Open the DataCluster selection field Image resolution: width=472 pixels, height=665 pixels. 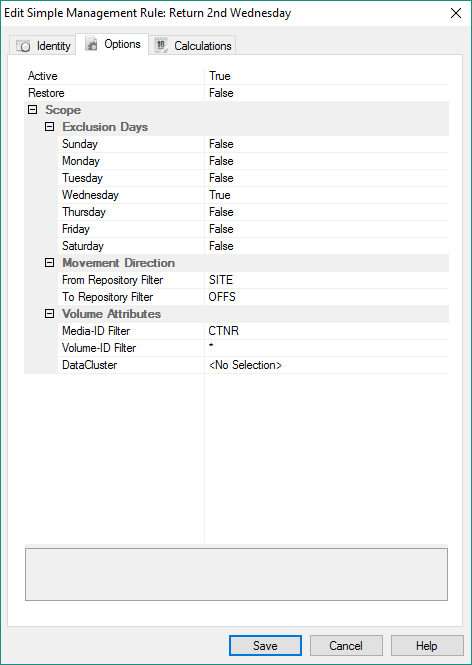[327, 365]
